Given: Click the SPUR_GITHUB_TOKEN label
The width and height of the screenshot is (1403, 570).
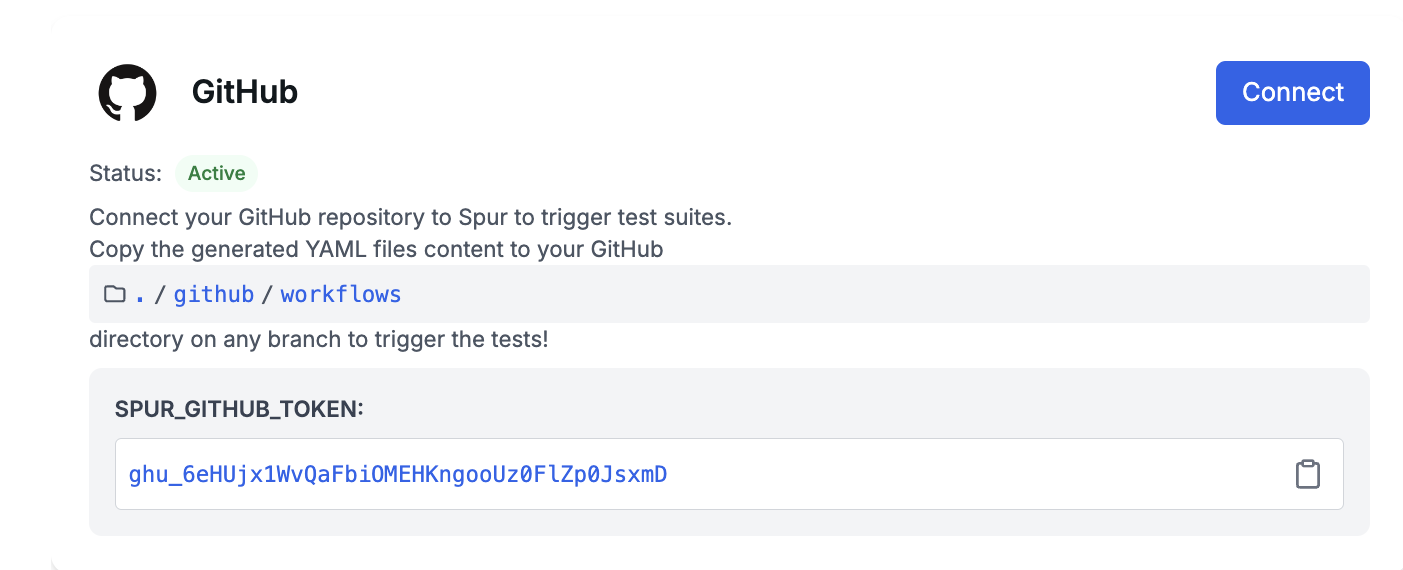Looking at the screenshot, I should 239,409.
